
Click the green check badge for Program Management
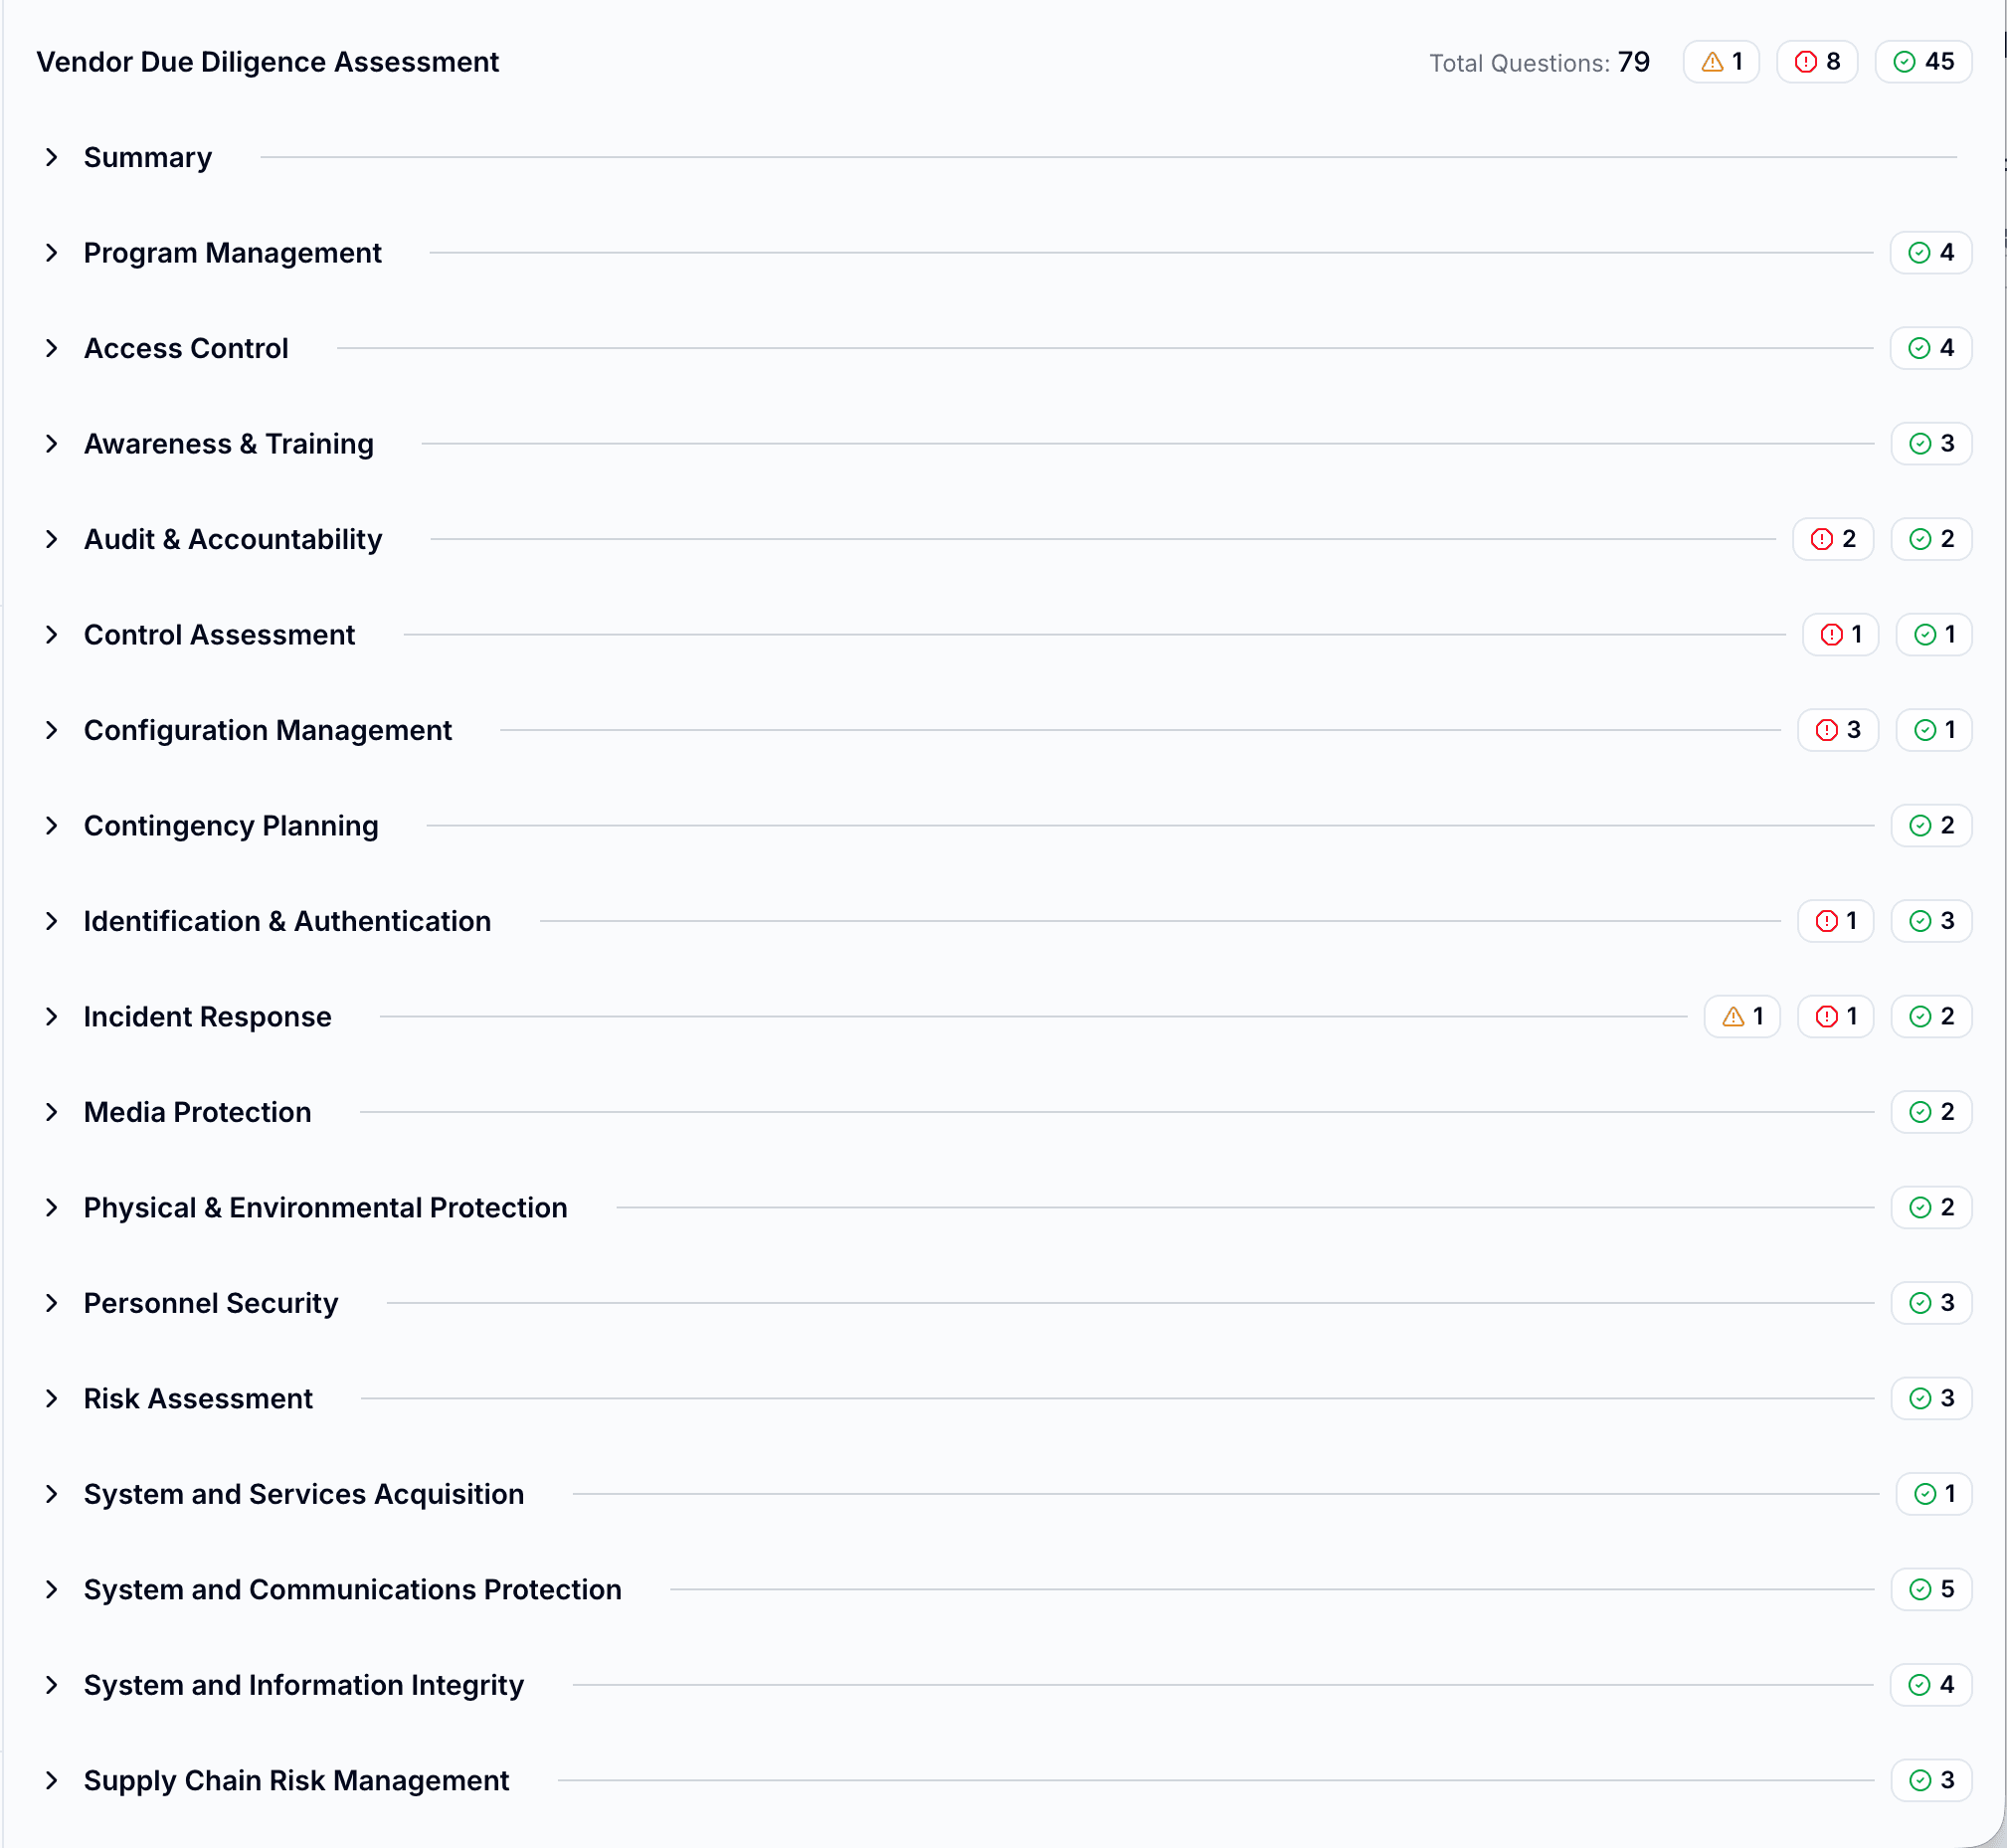(x=1930, y=253)
